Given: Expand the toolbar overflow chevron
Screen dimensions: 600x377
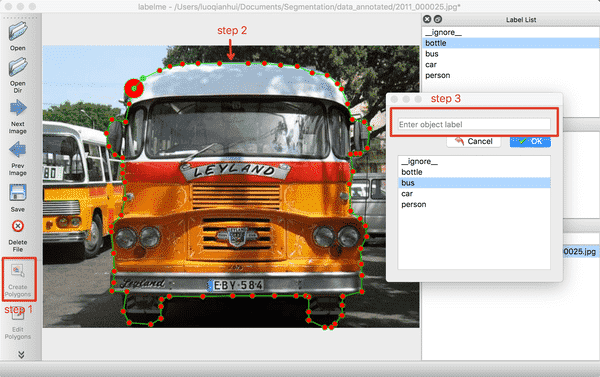Looking at the screenshot, I should pos(21,354).
